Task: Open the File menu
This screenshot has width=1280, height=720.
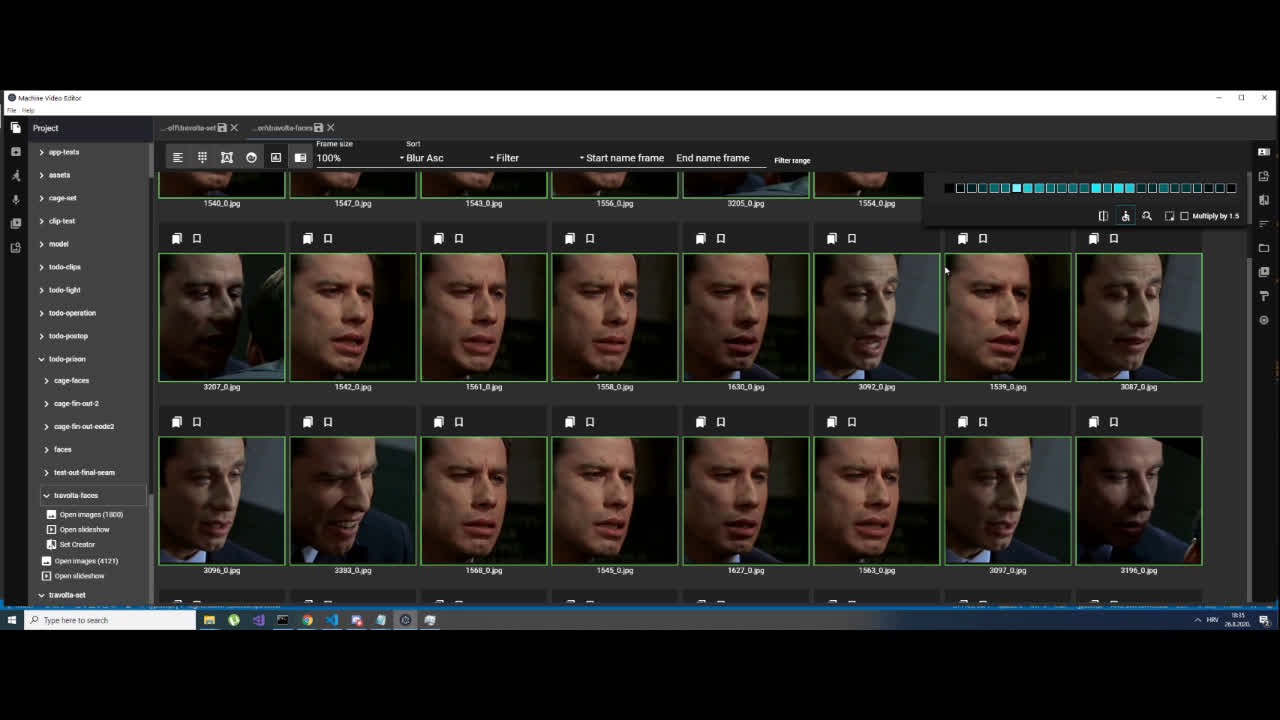Action: [x=11, y=110]
